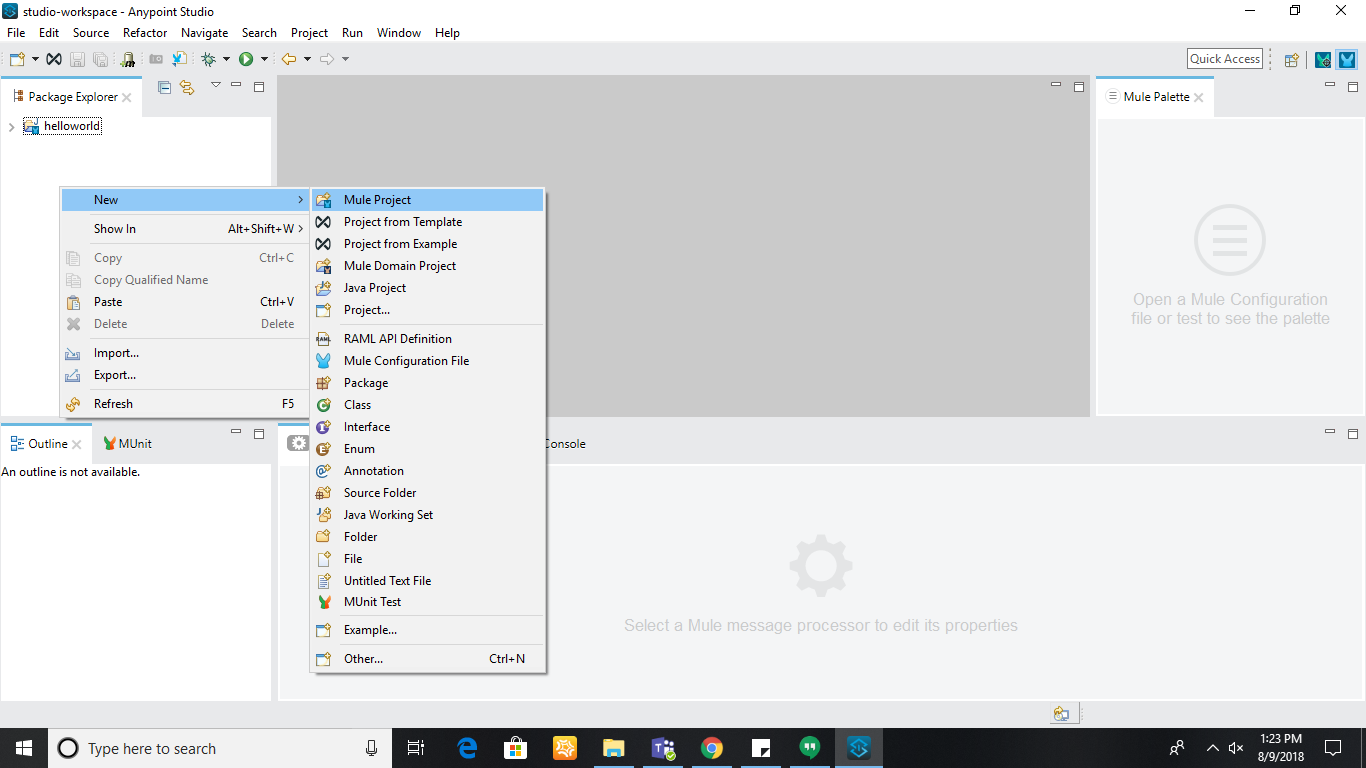Click the Anypoint Exchange toolbar icon
Viewport: 1366px width, 768px height.
point(55,59)
